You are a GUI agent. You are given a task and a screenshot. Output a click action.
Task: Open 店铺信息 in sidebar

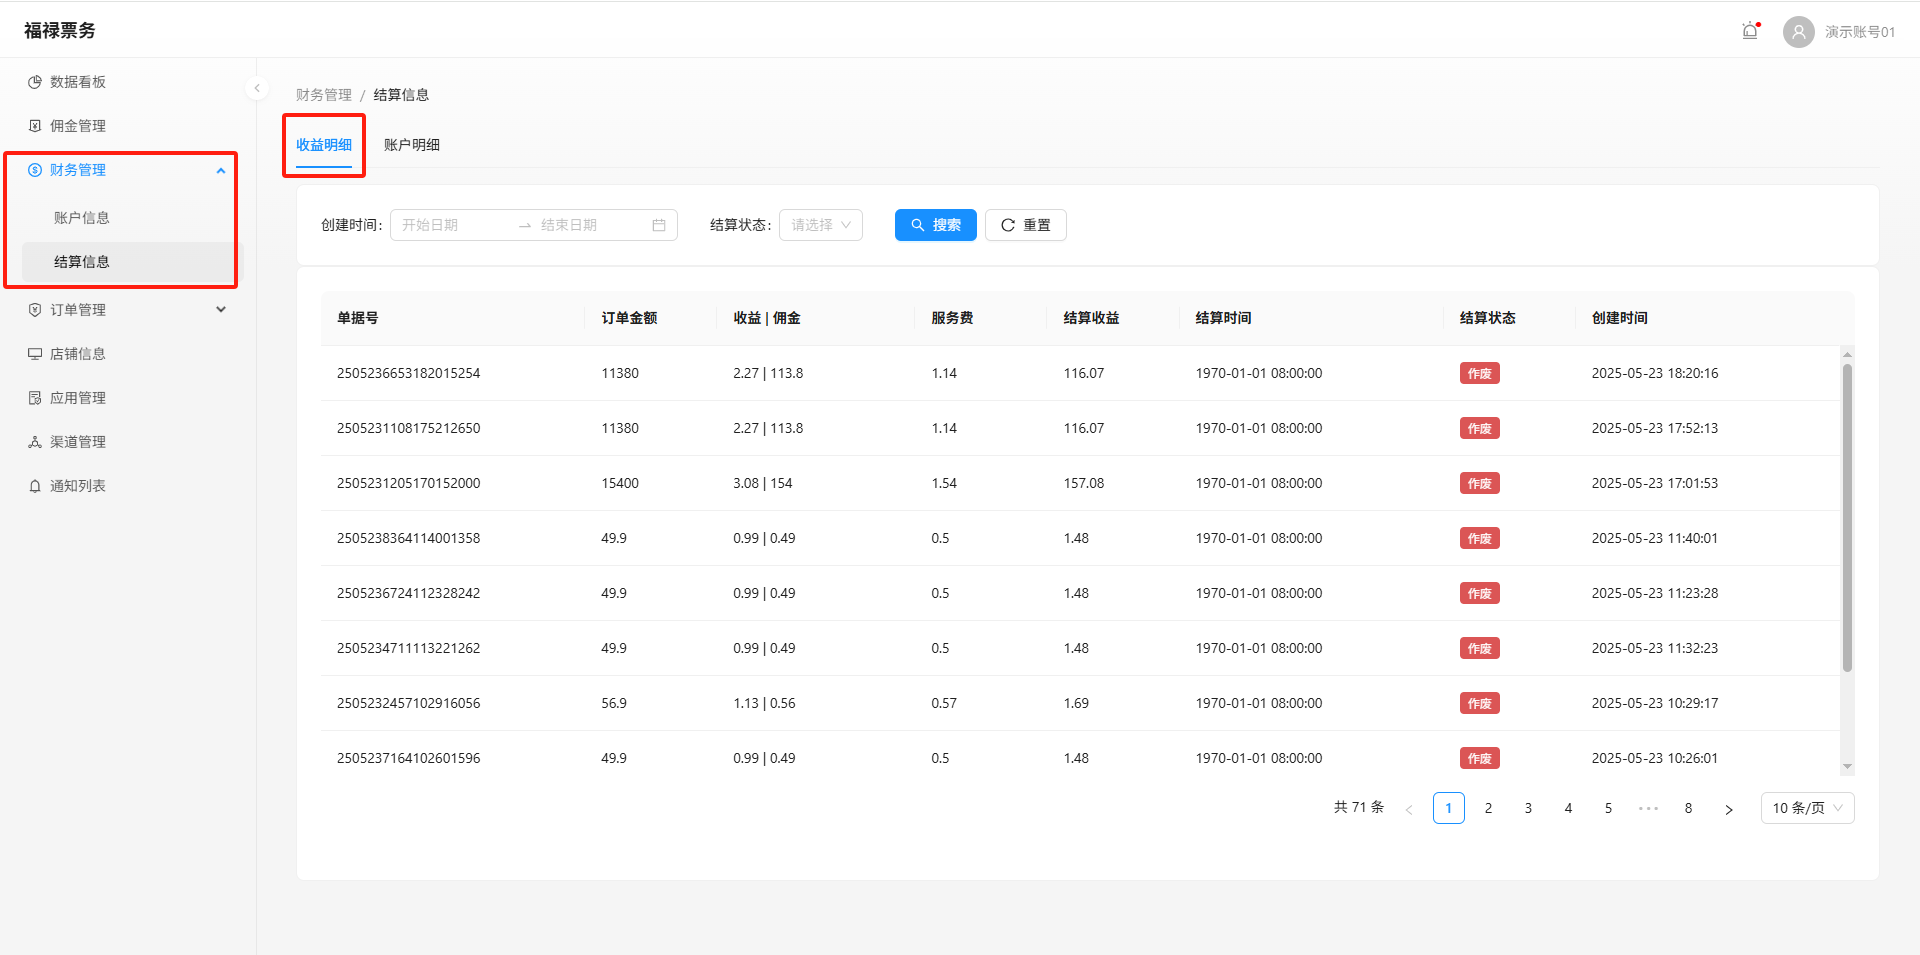[78, 354]
